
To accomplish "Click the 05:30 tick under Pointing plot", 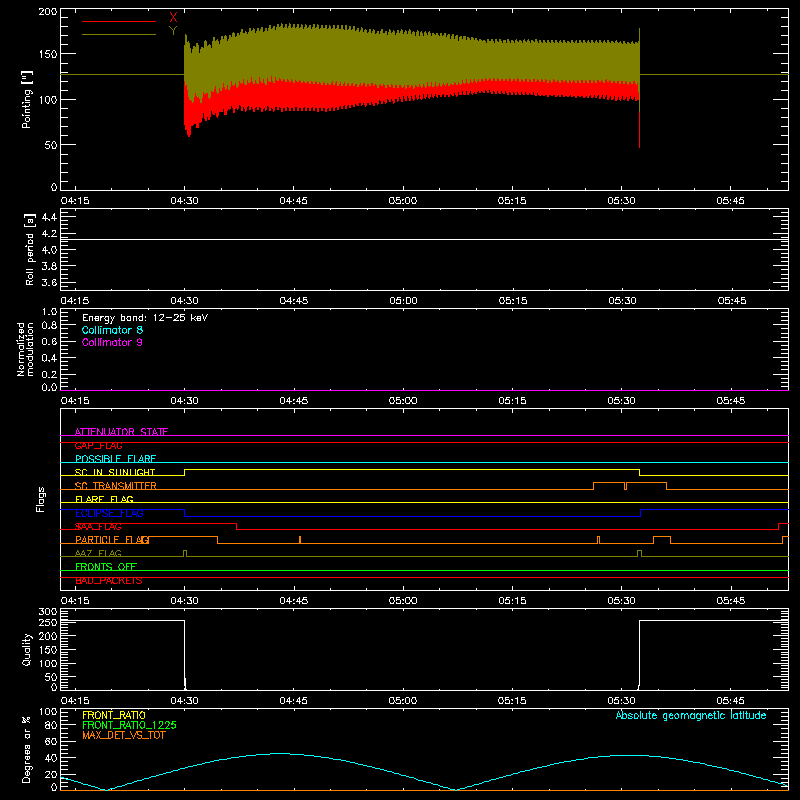I will click(621, 201).
